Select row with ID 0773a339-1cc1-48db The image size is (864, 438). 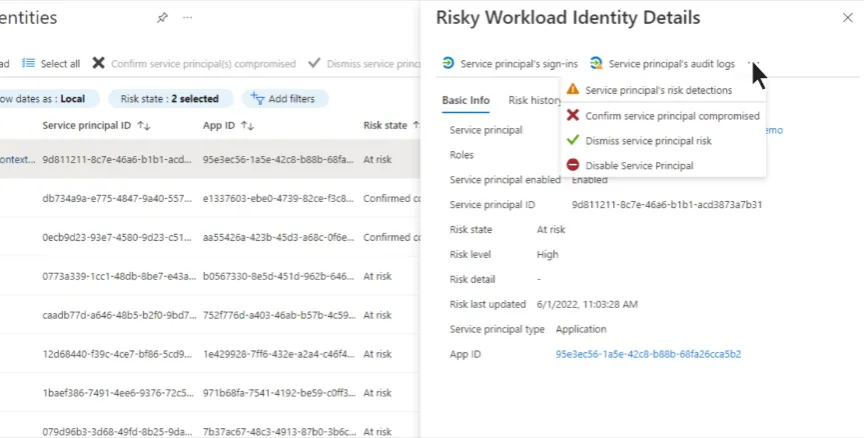(210, 276)
